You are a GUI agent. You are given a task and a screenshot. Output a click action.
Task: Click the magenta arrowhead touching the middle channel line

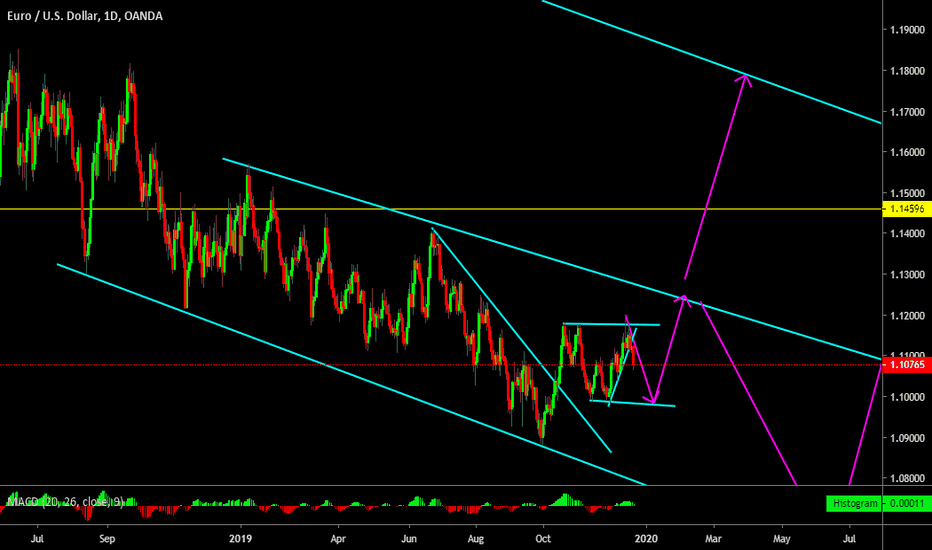pos(684,296)
